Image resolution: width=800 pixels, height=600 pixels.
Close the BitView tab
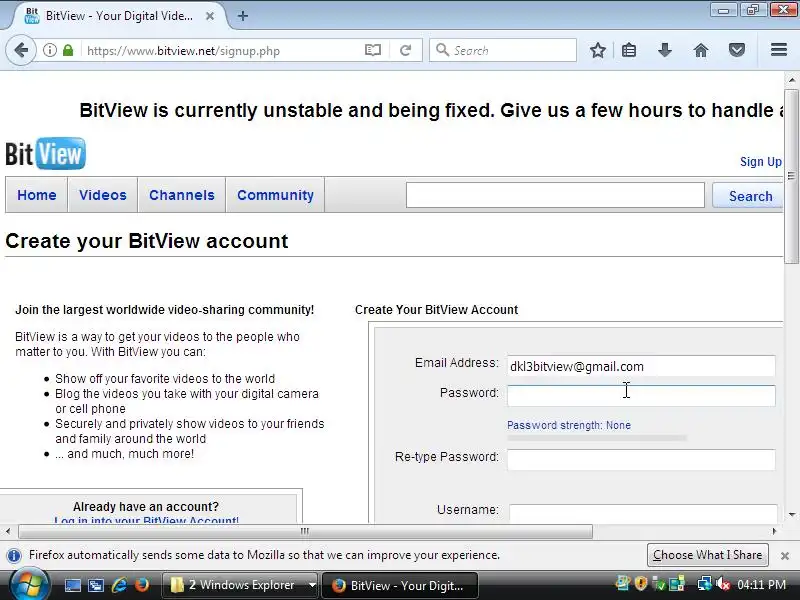(210, 16)
